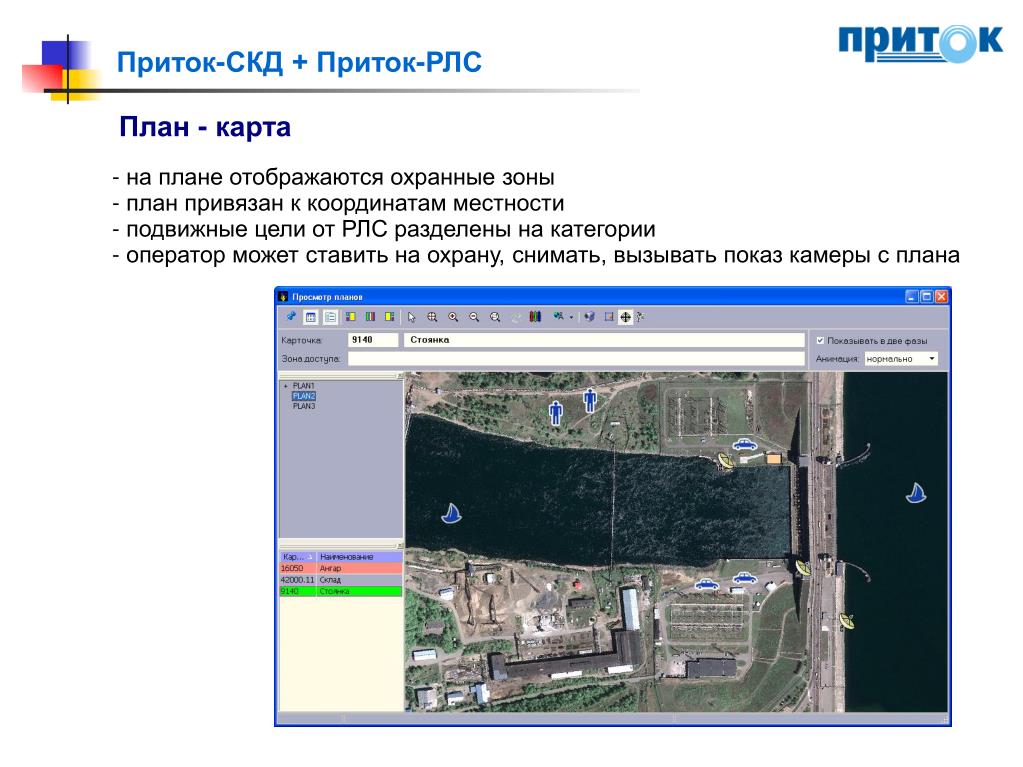Image resolution: width=1023 pixels, height=767 pixels.
Task: Select the arrow pointer tool
Action: click(412, 317)
